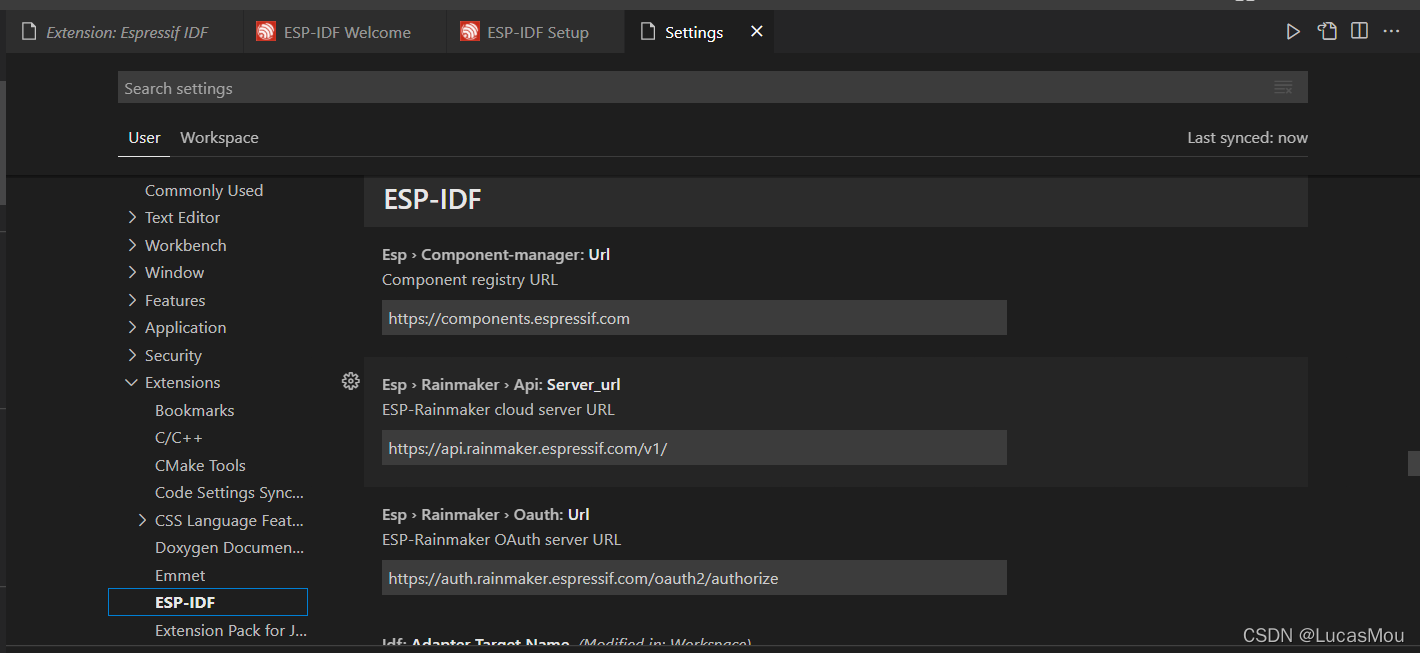The image size is (1420, 653).
Task: Select ESP-IDF in settings tree
Action: [208, 602]
